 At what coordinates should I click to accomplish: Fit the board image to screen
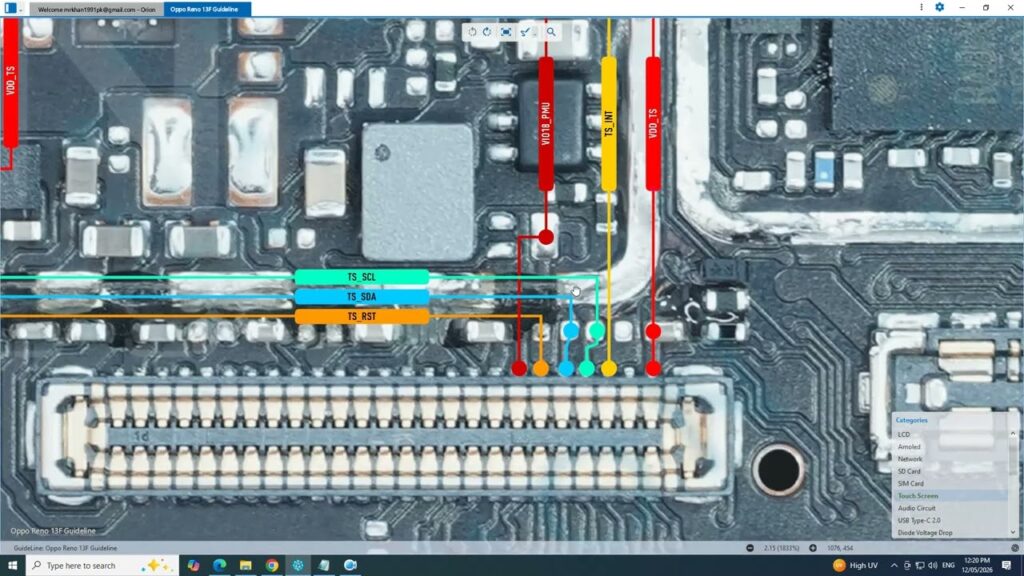tap(506, 32)
